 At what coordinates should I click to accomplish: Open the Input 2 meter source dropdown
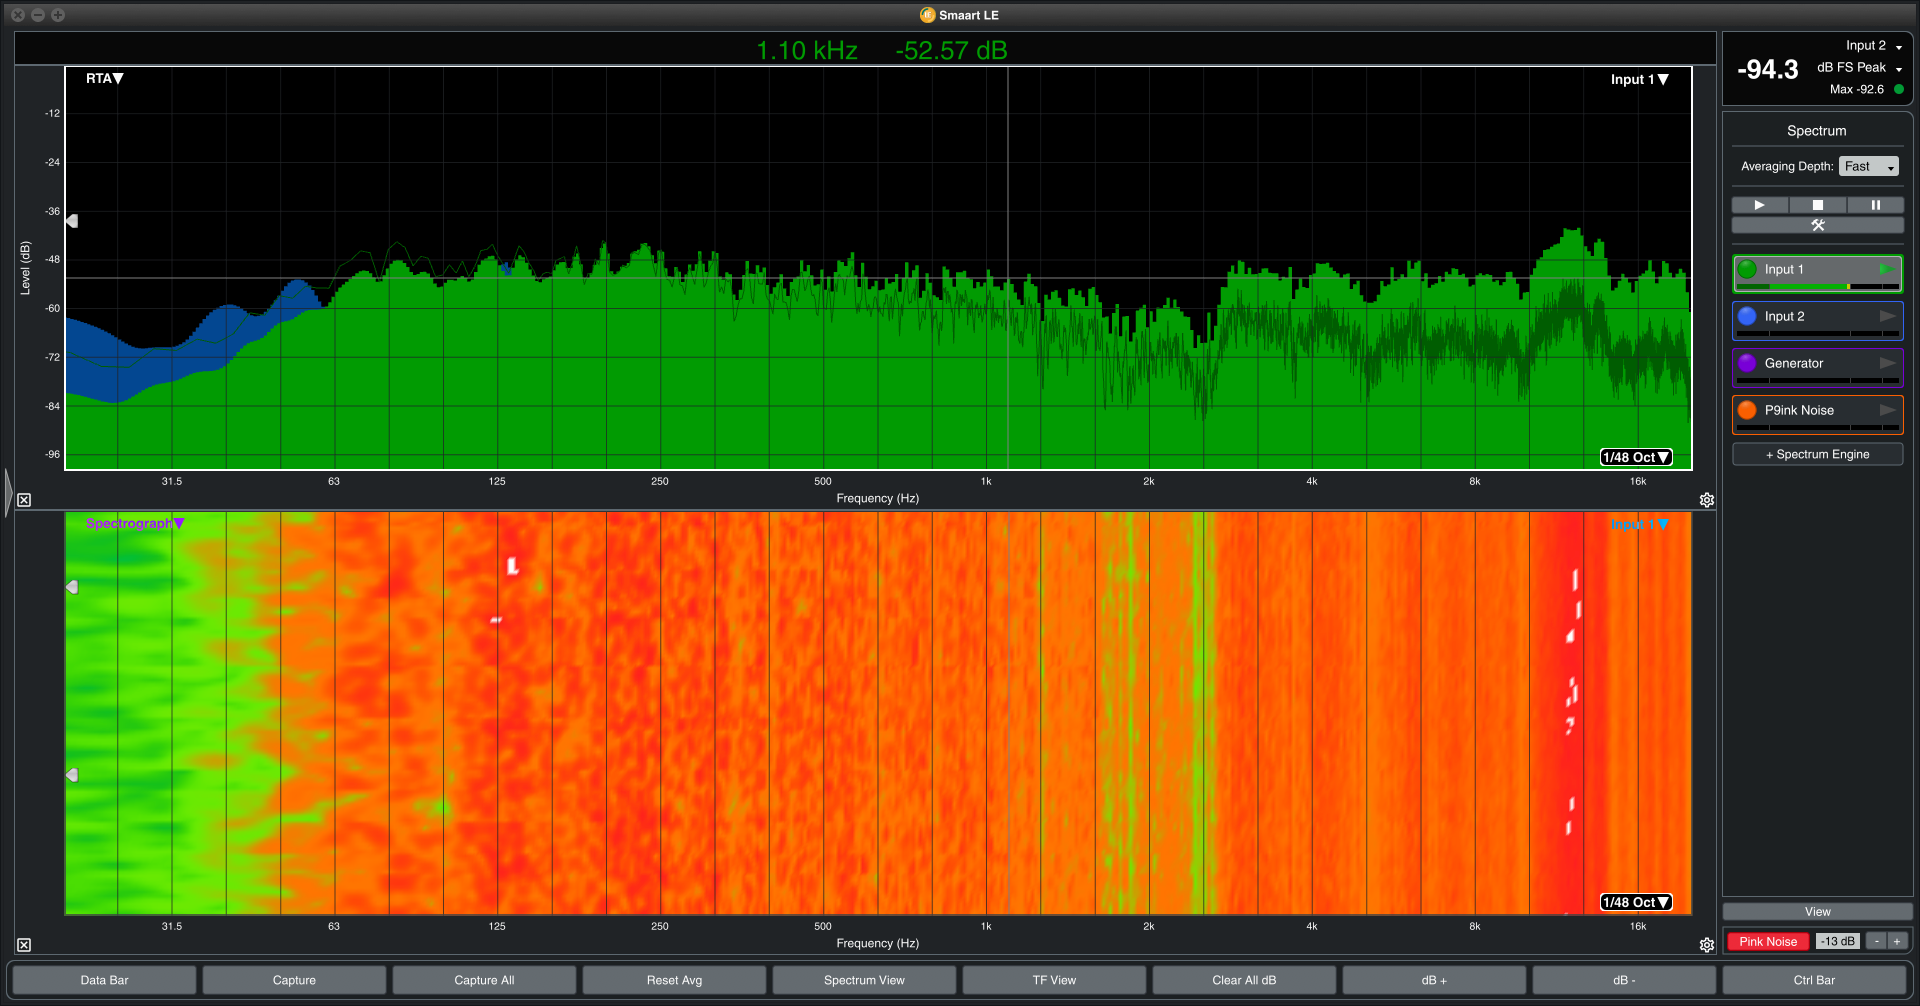pos(1874,46)
